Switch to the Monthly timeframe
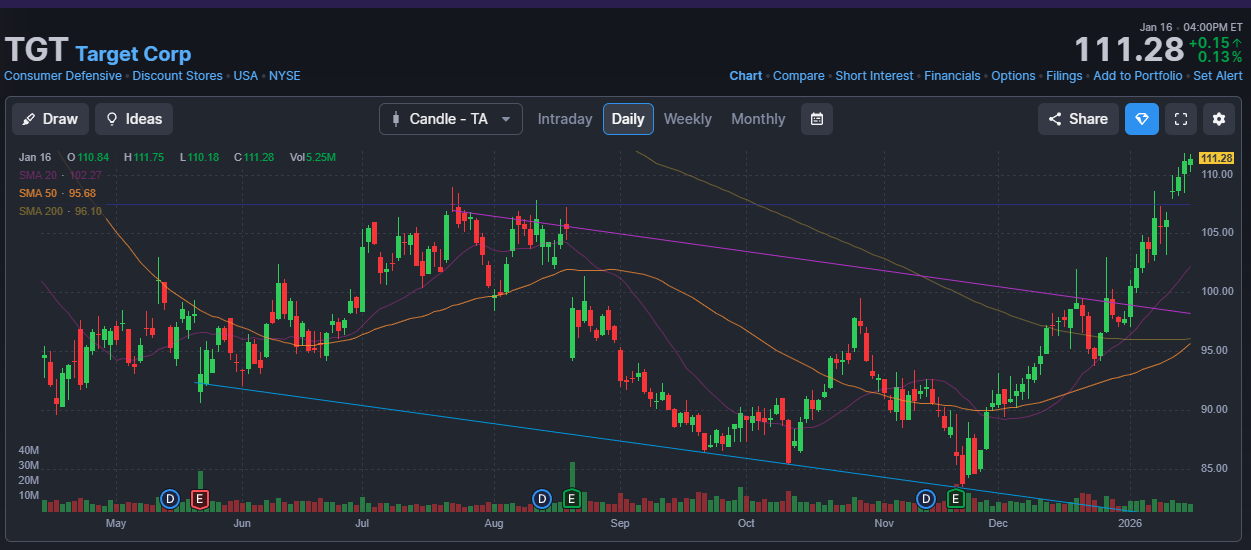Screen dimensions: 1251x550 coord(758,119)
